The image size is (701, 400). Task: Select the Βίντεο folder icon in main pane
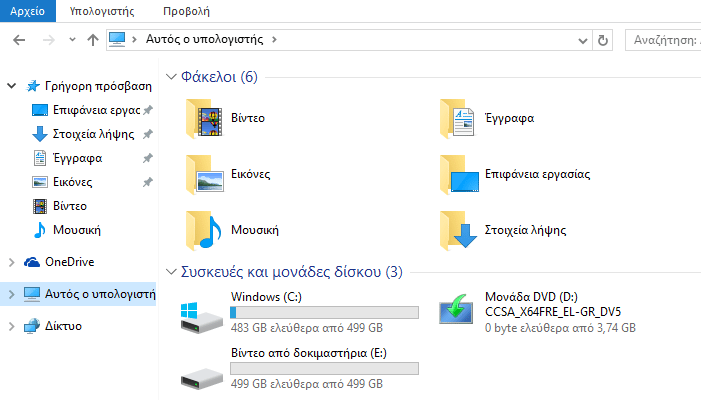click(x=204, y=119)
